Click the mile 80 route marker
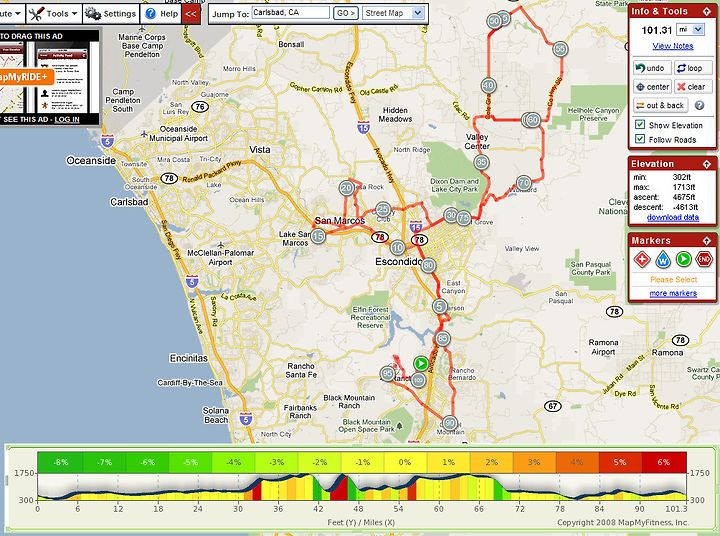Viewport: 720px width, 536px height. [428, 265]
